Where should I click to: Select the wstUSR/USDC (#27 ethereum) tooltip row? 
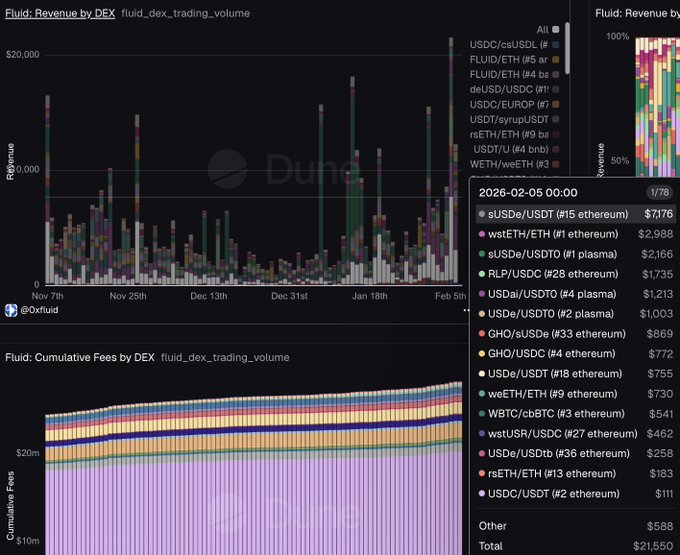pos(575,434)
